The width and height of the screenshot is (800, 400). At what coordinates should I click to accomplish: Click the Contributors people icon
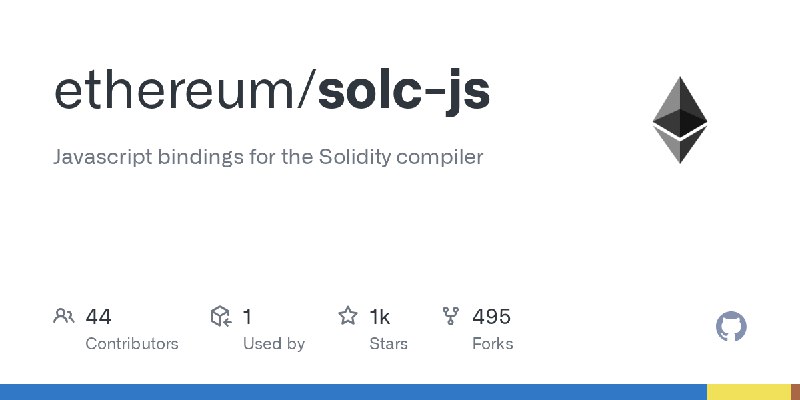[x=63, y=317]
